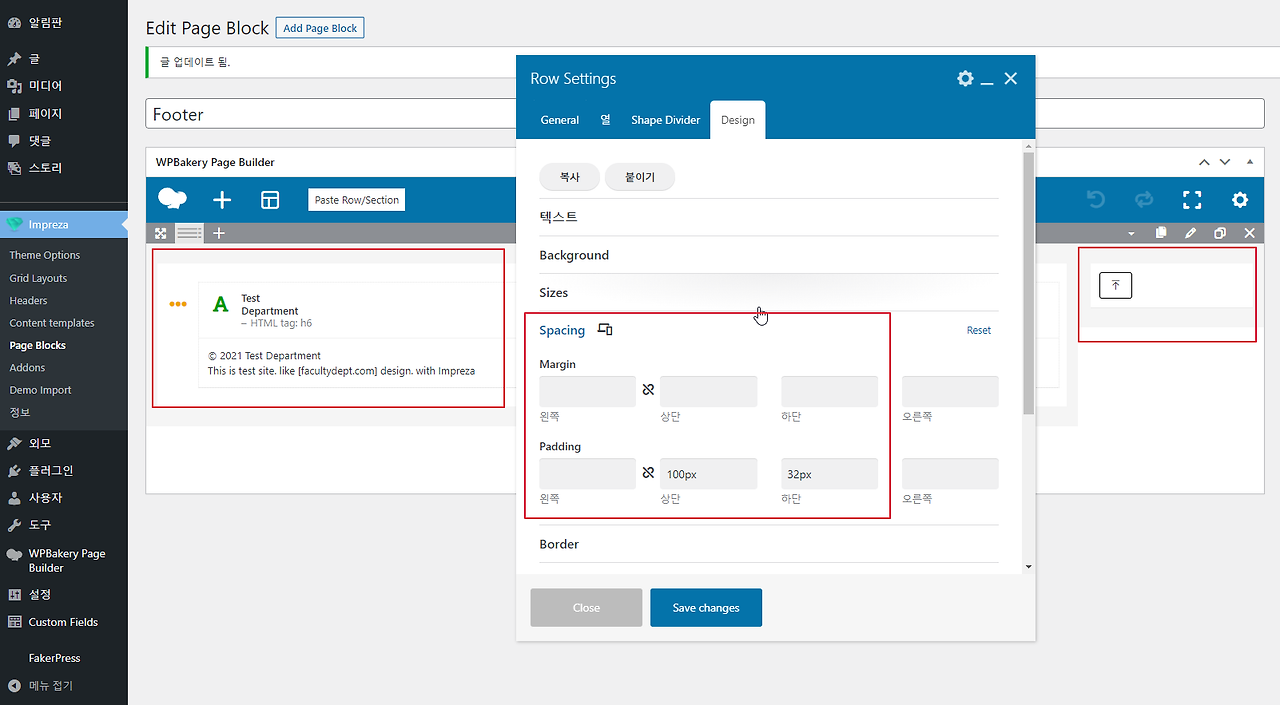Switch to General tab
This screenshot has height=705, width=1280.
click(560, 120)
